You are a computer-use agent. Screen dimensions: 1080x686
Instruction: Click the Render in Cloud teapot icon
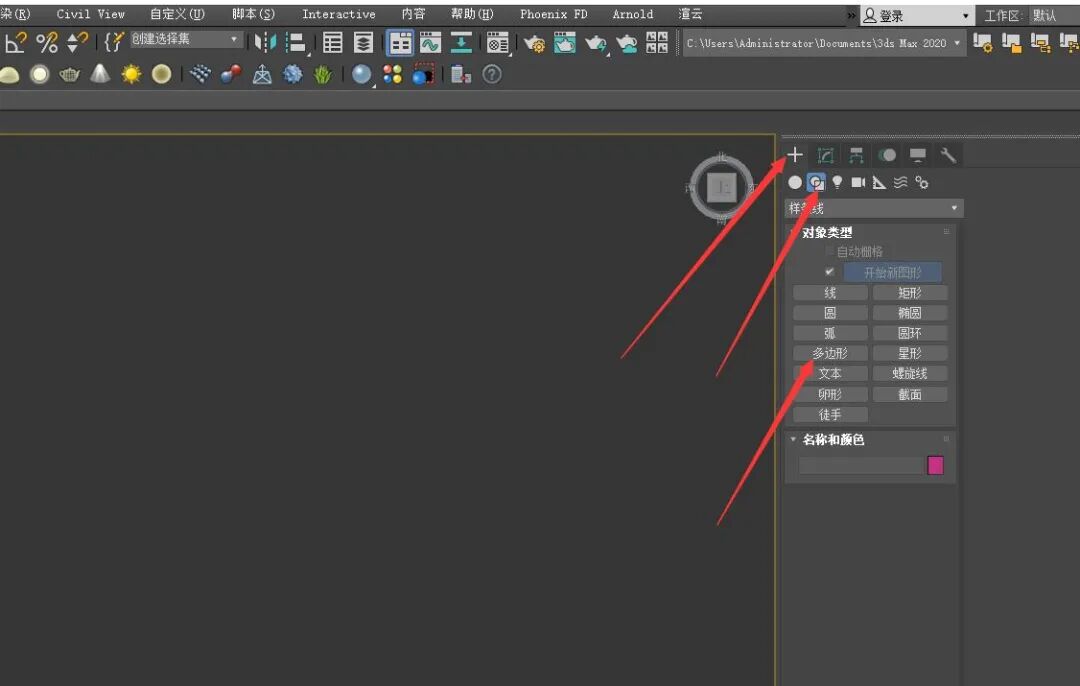pyautogui.click(x=627, y=44)
